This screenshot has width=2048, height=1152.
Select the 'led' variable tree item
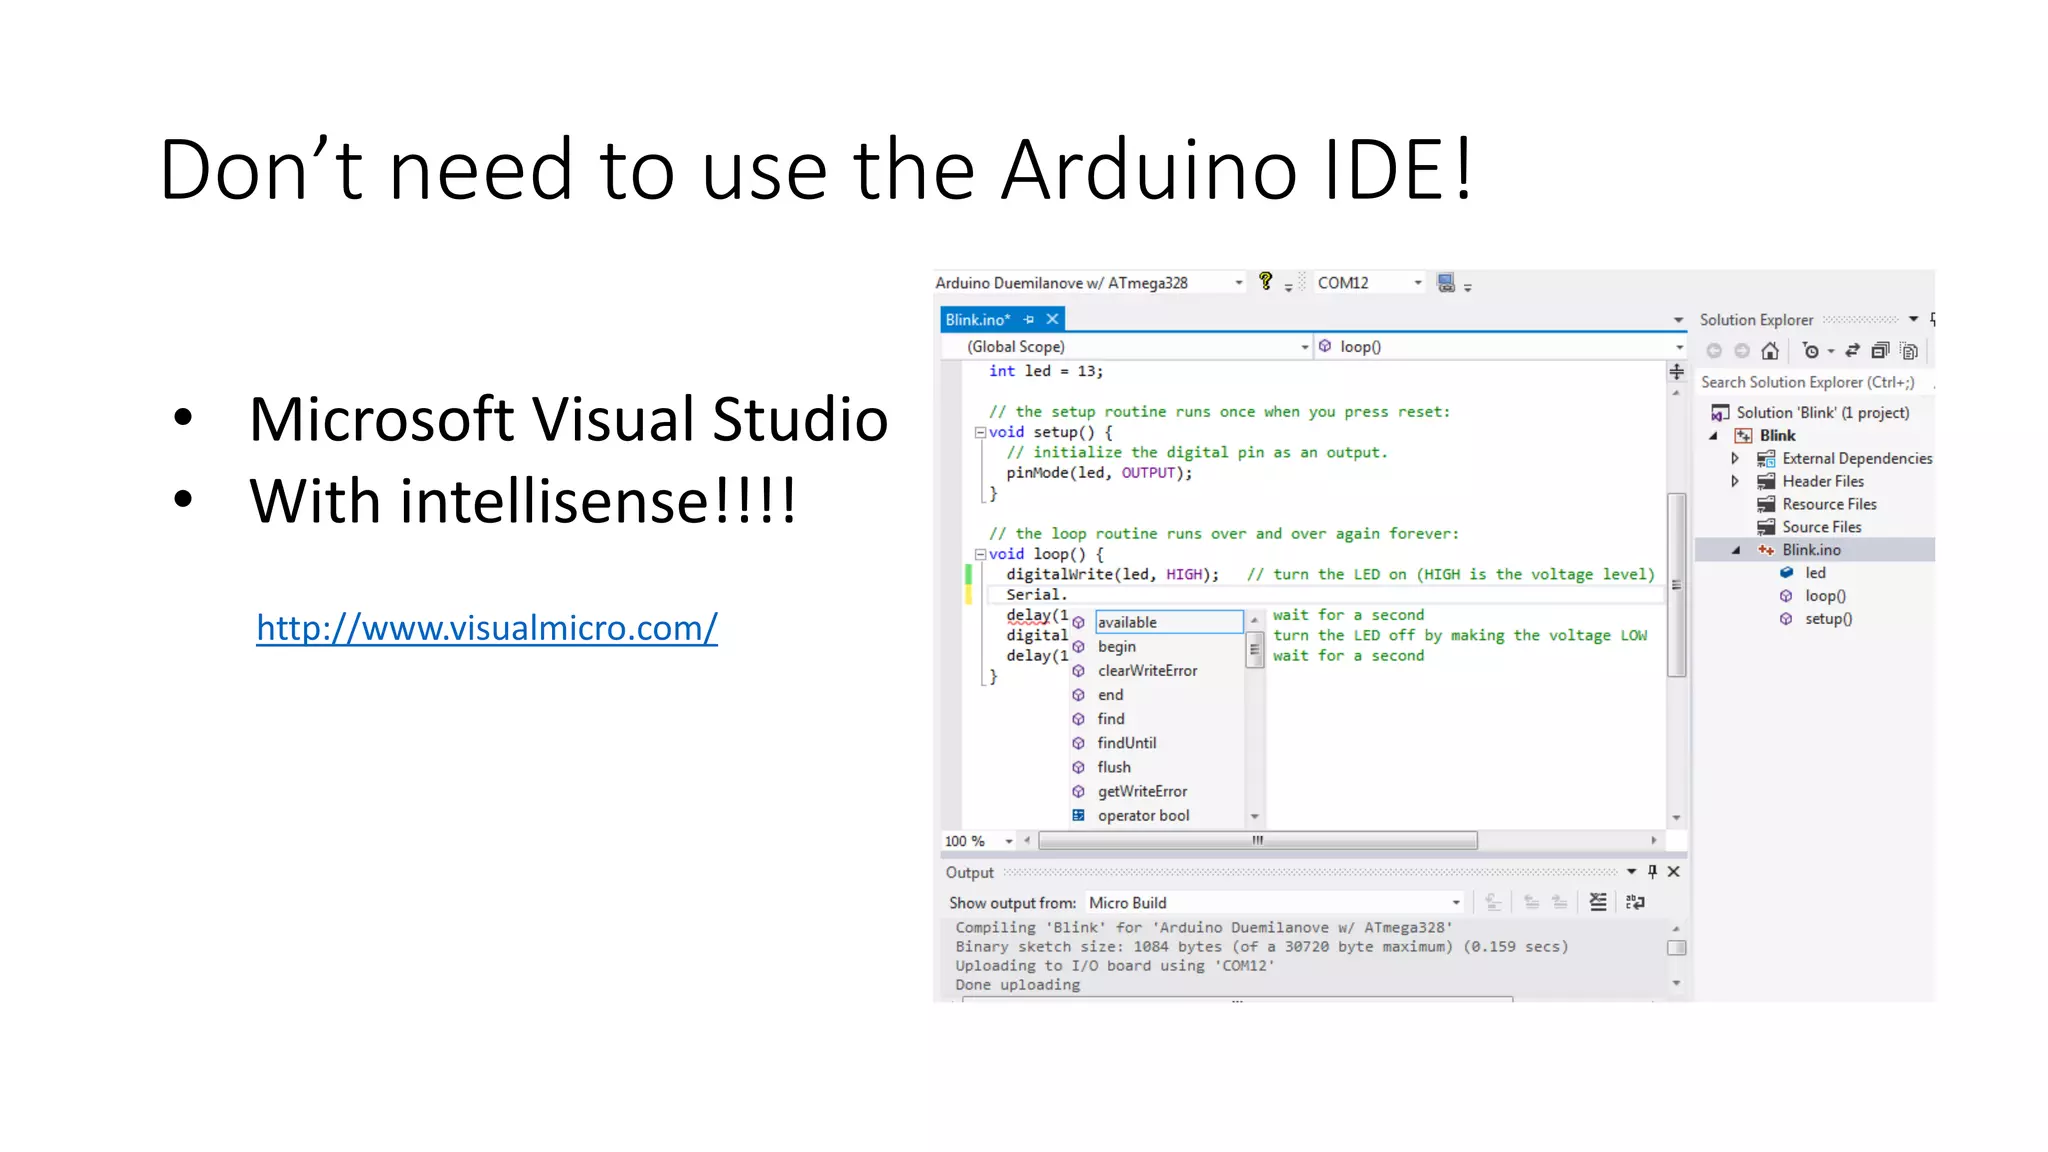(1815, 574)
